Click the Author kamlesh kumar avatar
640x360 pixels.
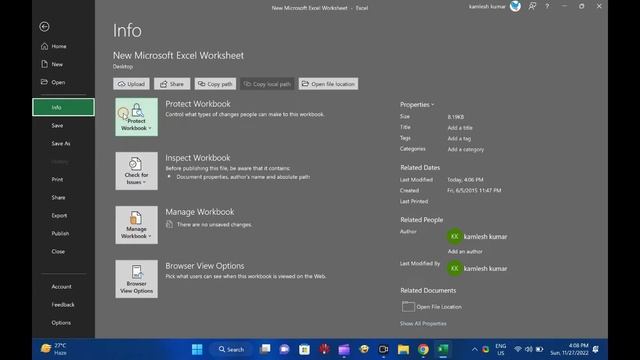454,236
